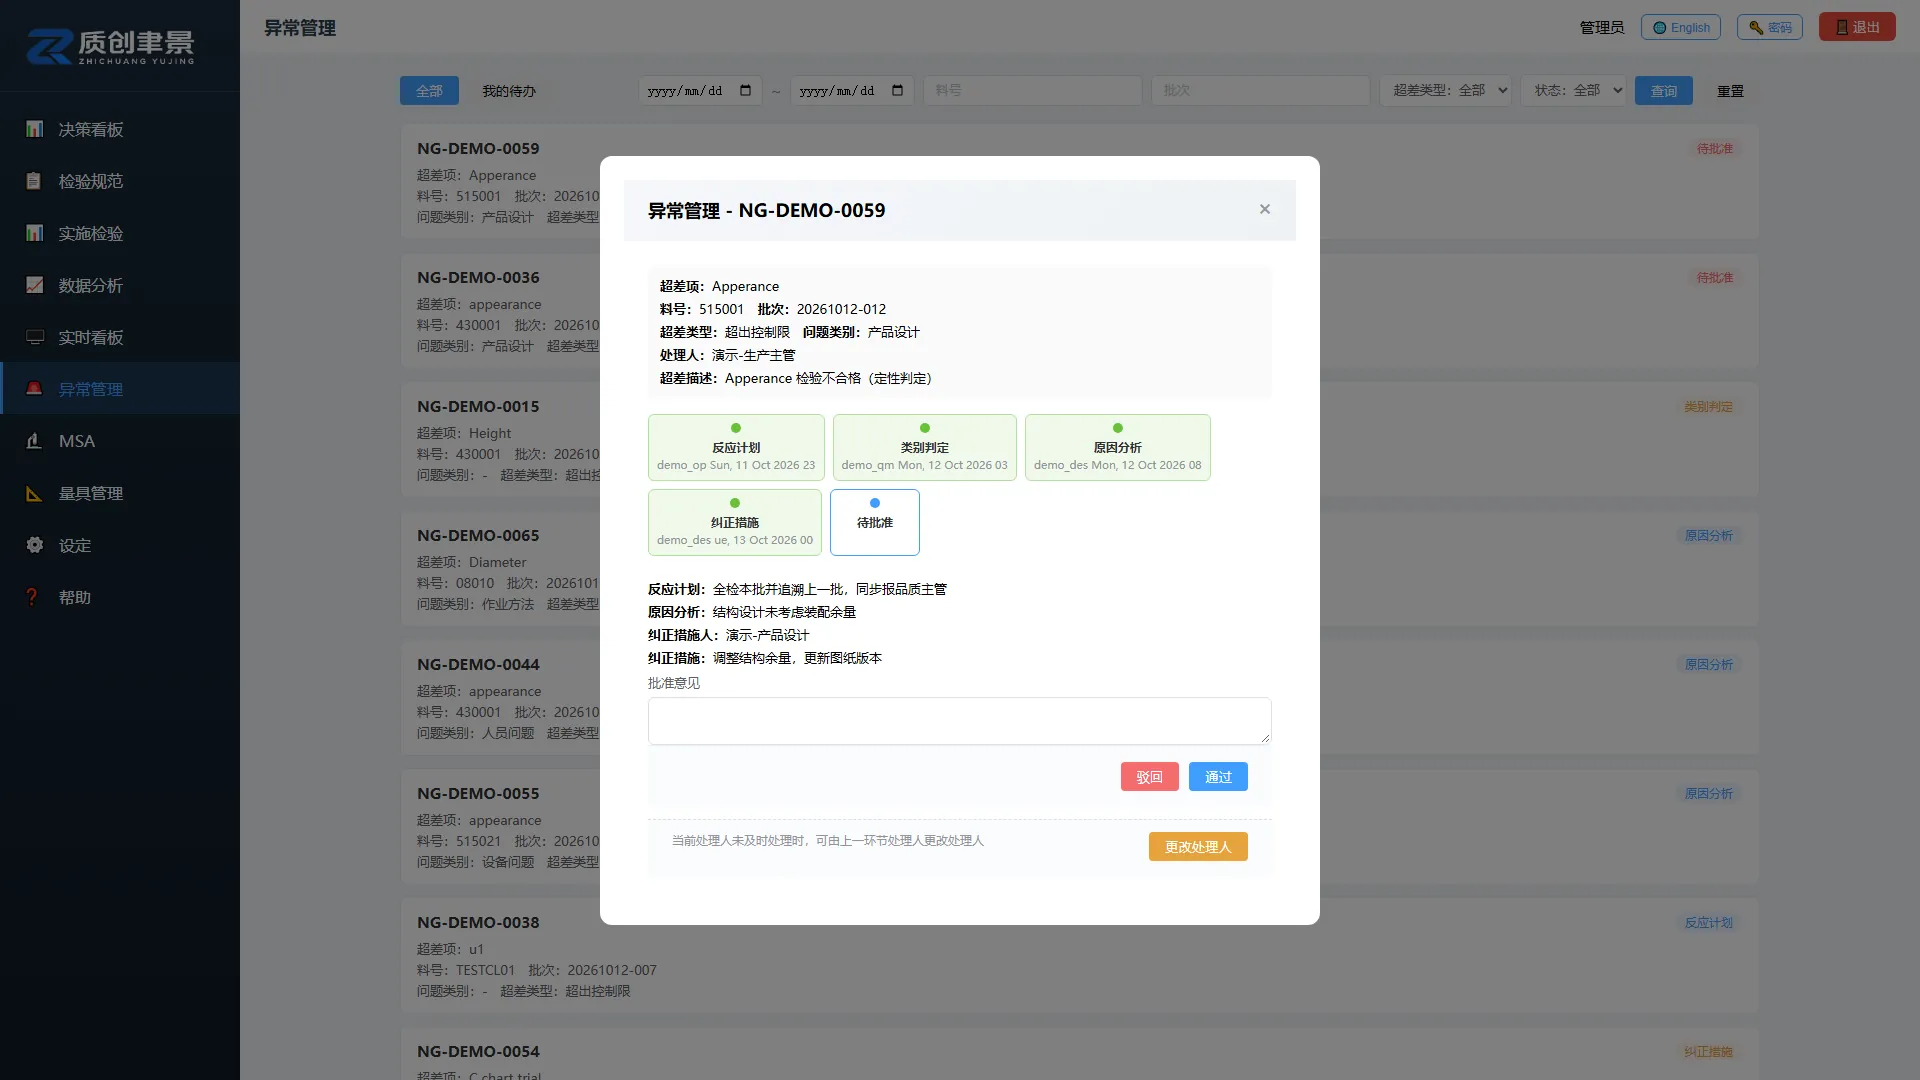Click the 重置 reset button

point(1730,91)
